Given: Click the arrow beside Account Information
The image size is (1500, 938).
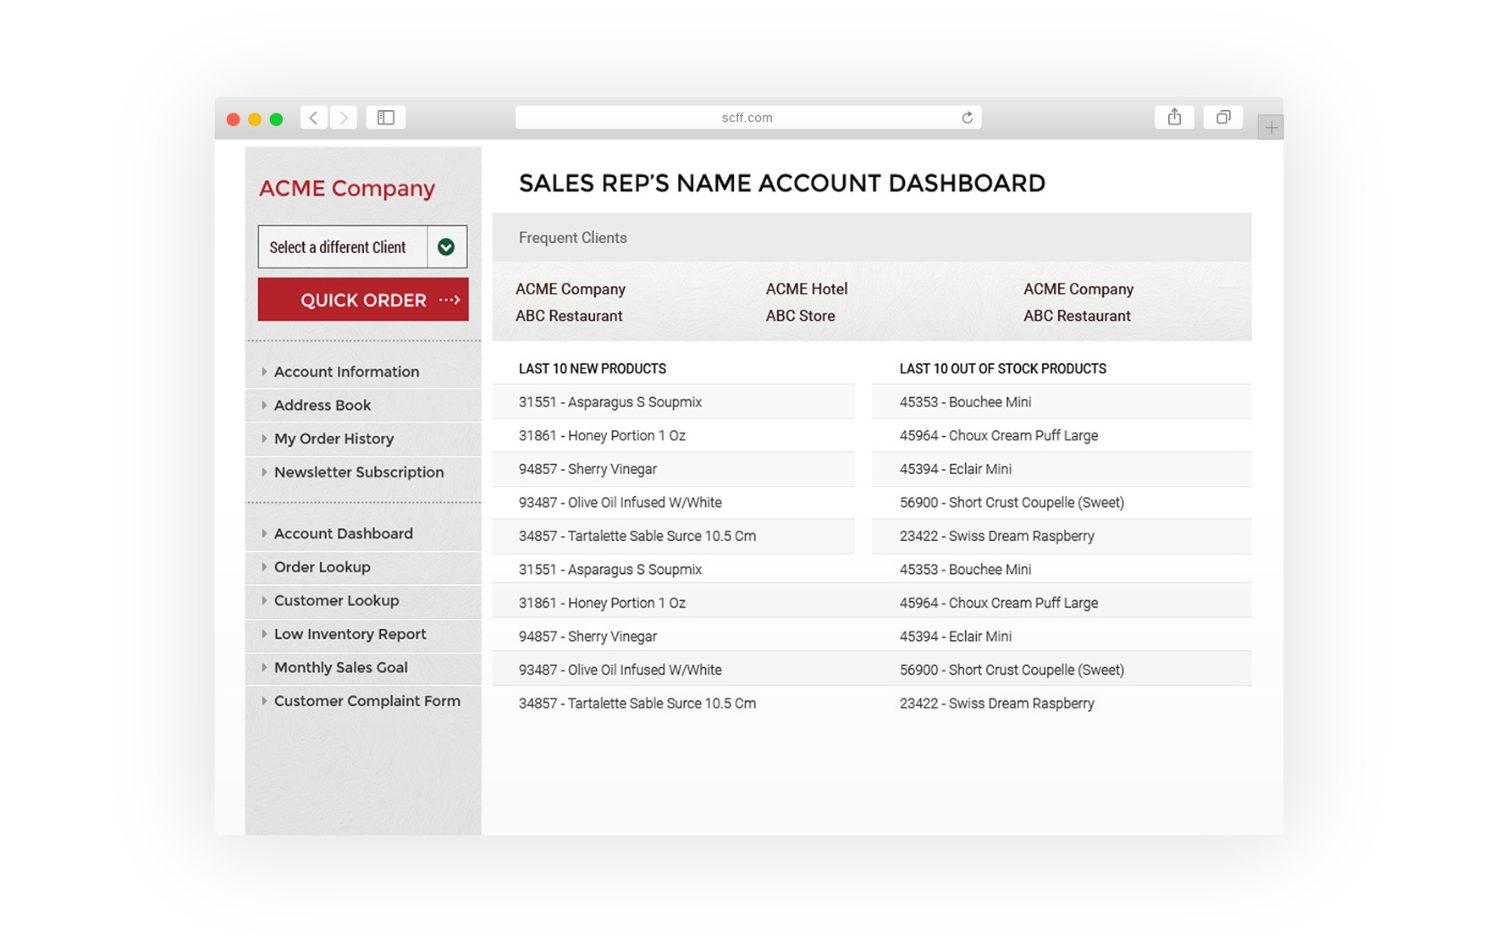Looking at the screenshot, I should 264,372.
